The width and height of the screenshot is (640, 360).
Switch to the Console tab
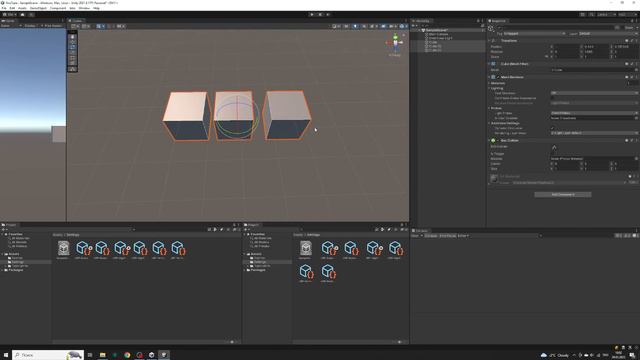coord(420,231)
